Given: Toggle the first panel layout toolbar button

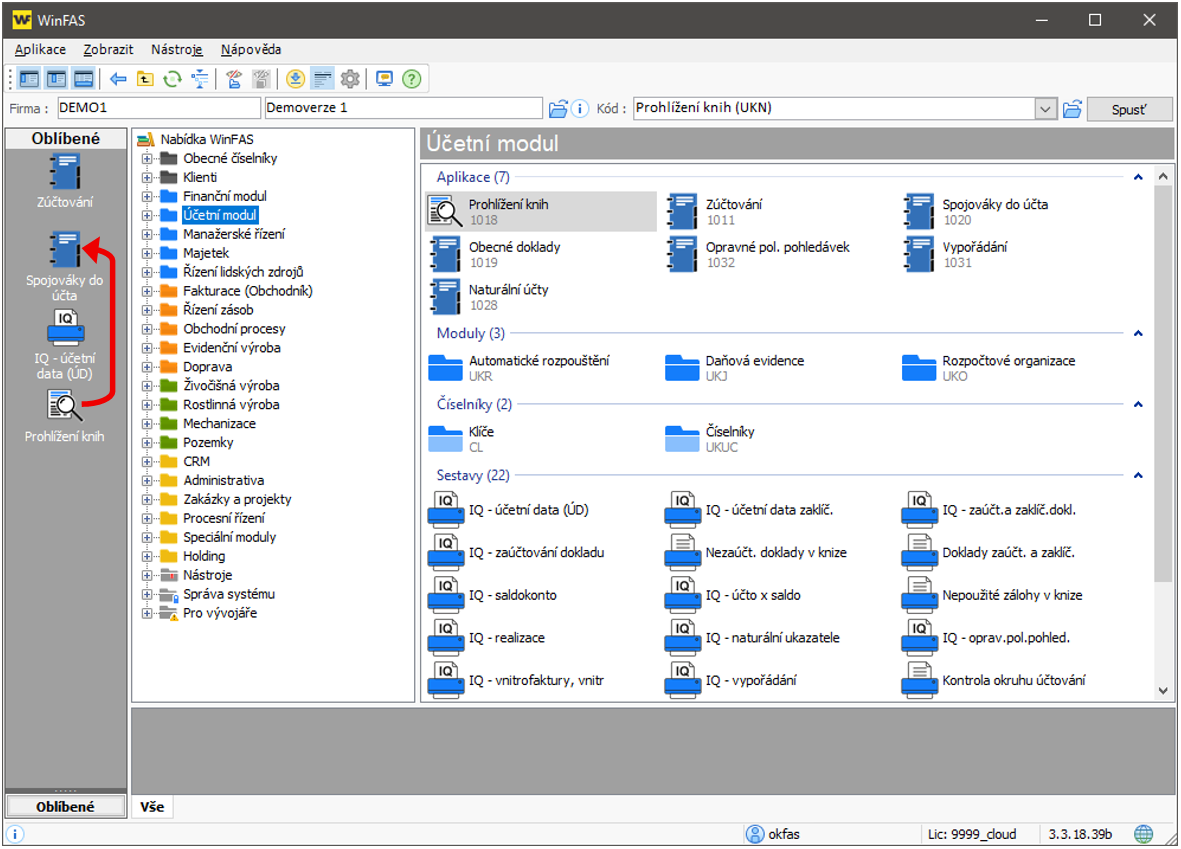Looking at the screenshot, I should point(29,79).
